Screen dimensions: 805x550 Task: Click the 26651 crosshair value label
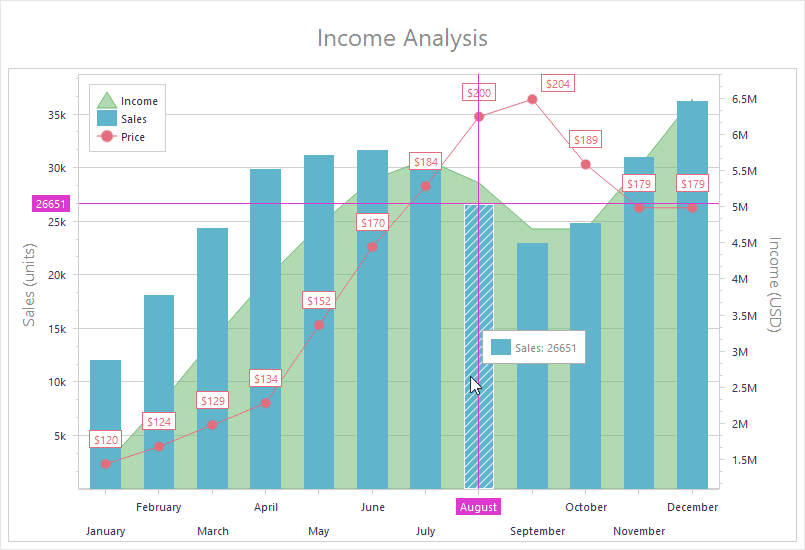51,204
